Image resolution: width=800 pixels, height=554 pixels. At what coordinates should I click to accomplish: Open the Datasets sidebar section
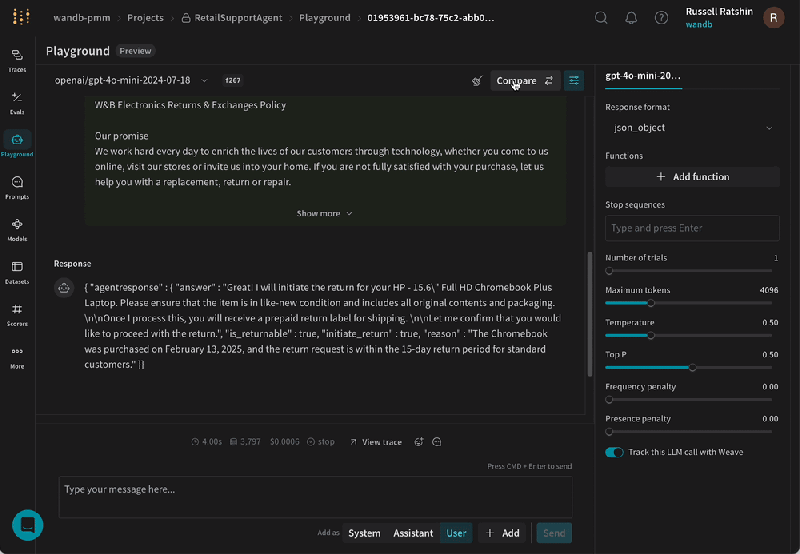(x=17, y=272)
